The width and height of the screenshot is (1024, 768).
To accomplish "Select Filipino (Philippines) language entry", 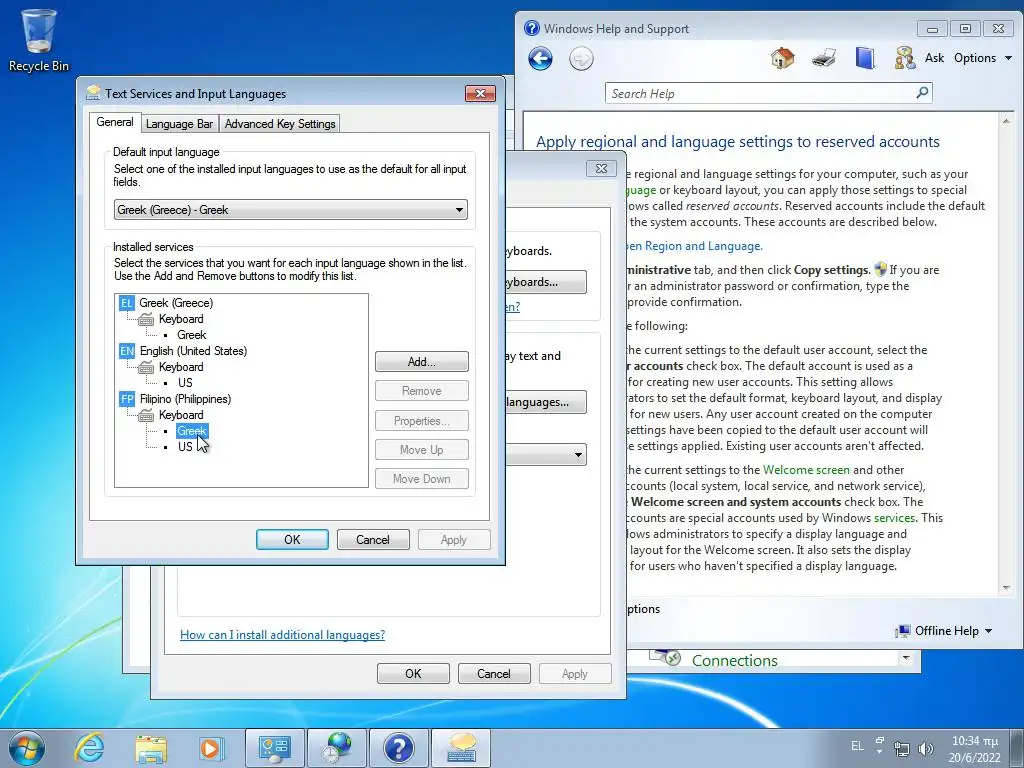I will click(185, 399).
